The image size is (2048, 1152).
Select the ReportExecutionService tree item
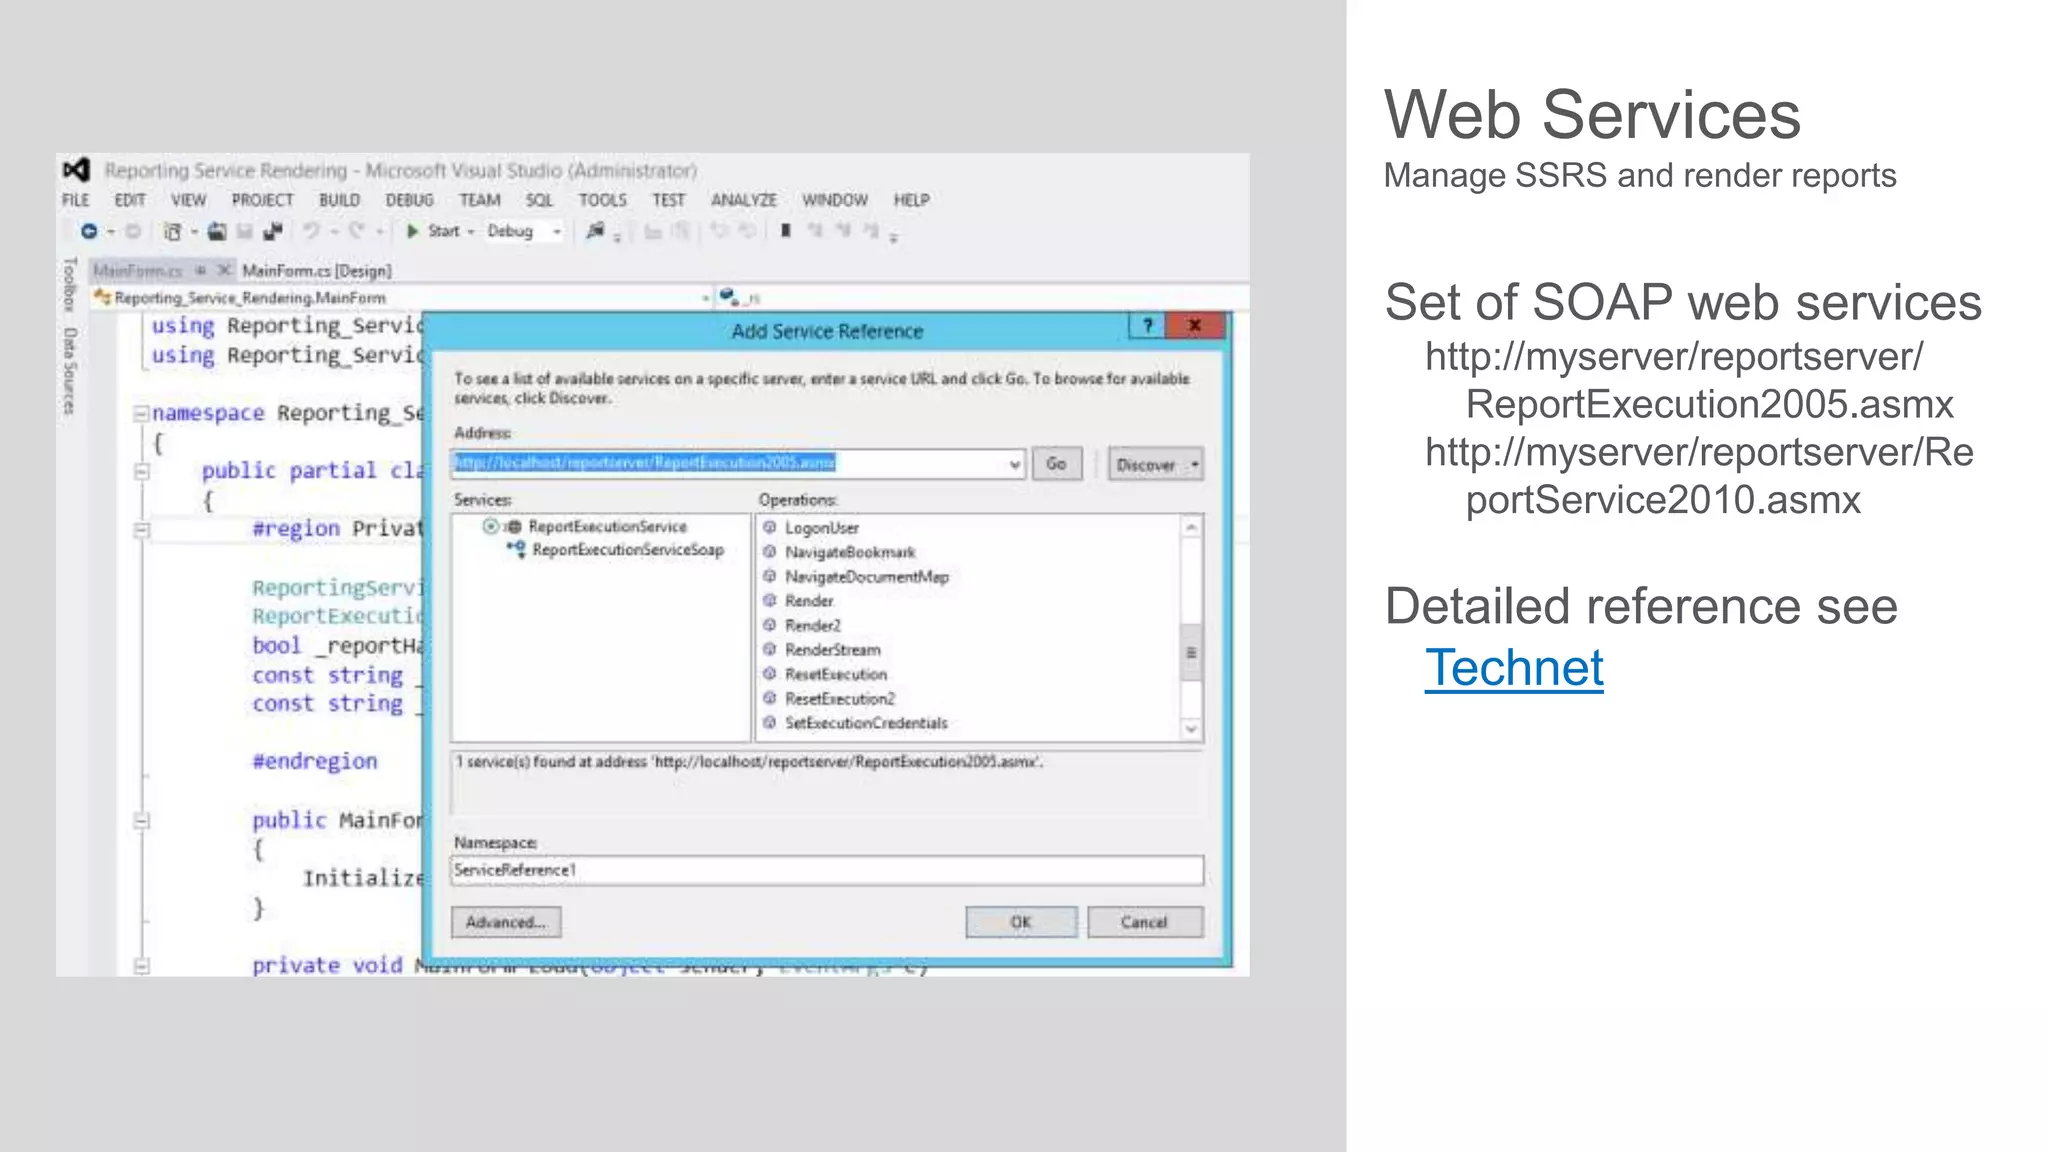(608, 526)
